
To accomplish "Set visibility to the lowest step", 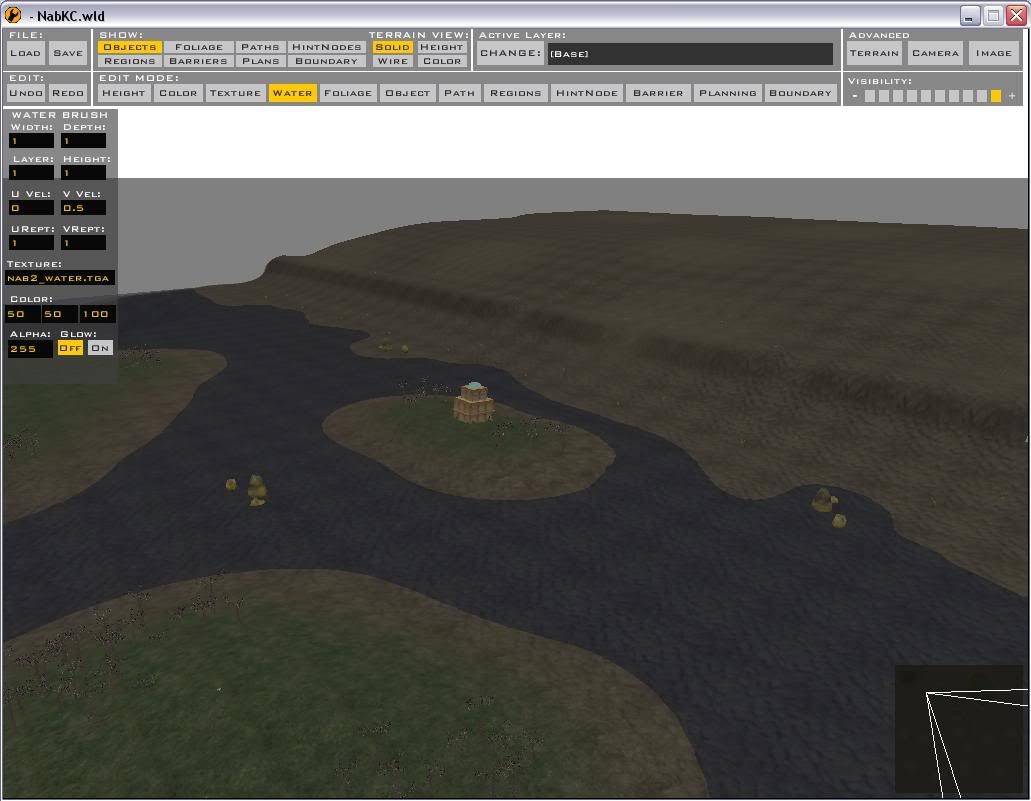I will pos(870,96).
